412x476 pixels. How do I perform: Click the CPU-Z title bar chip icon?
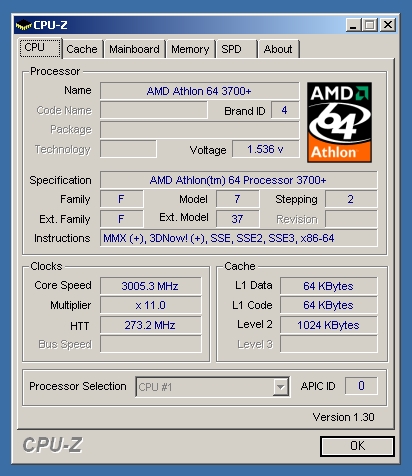pos(23,25)
